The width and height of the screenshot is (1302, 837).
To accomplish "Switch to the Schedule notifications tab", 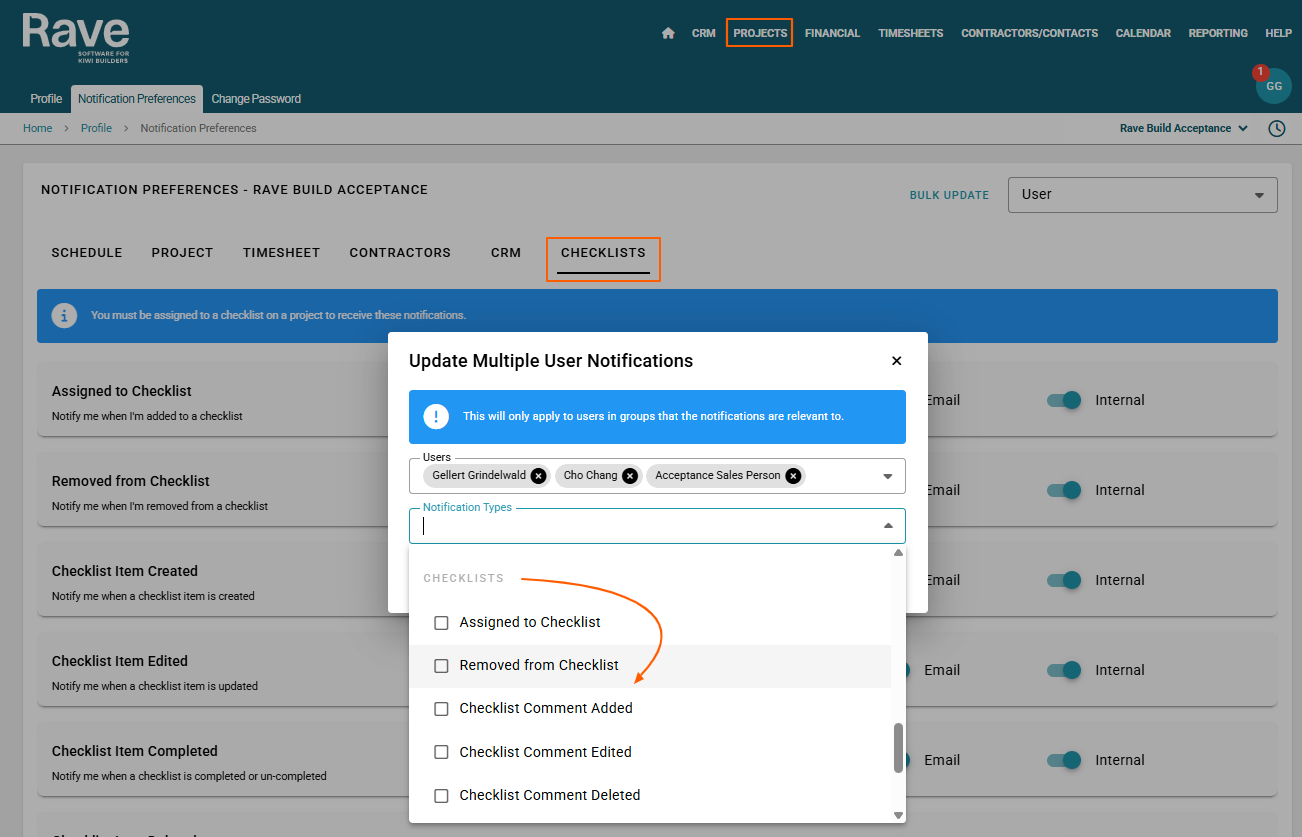I will [87, 253].
